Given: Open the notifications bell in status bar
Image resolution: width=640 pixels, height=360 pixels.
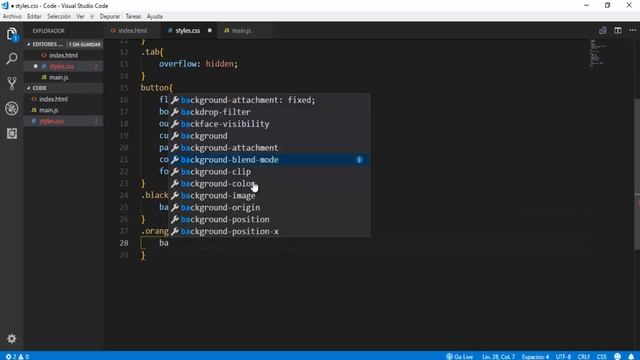Looking at the screenshot, I should [x=631, y=356].
